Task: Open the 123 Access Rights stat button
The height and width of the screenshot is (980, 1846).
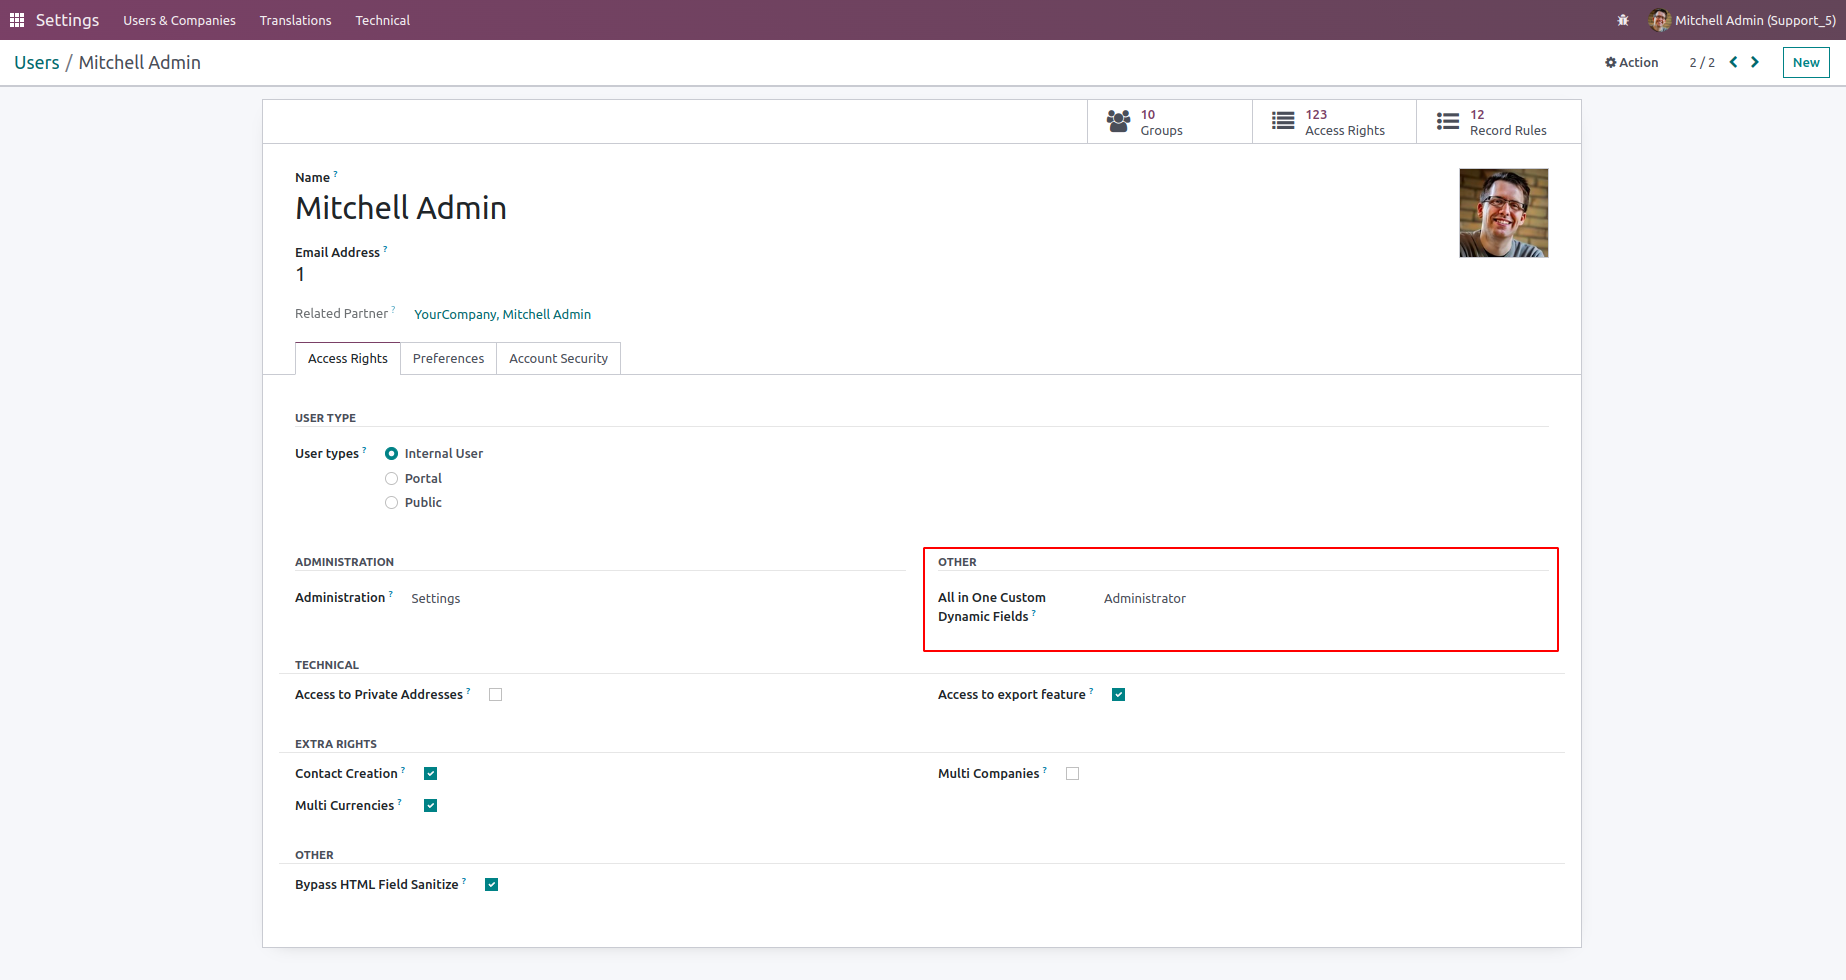Action: coord(1335,122)
